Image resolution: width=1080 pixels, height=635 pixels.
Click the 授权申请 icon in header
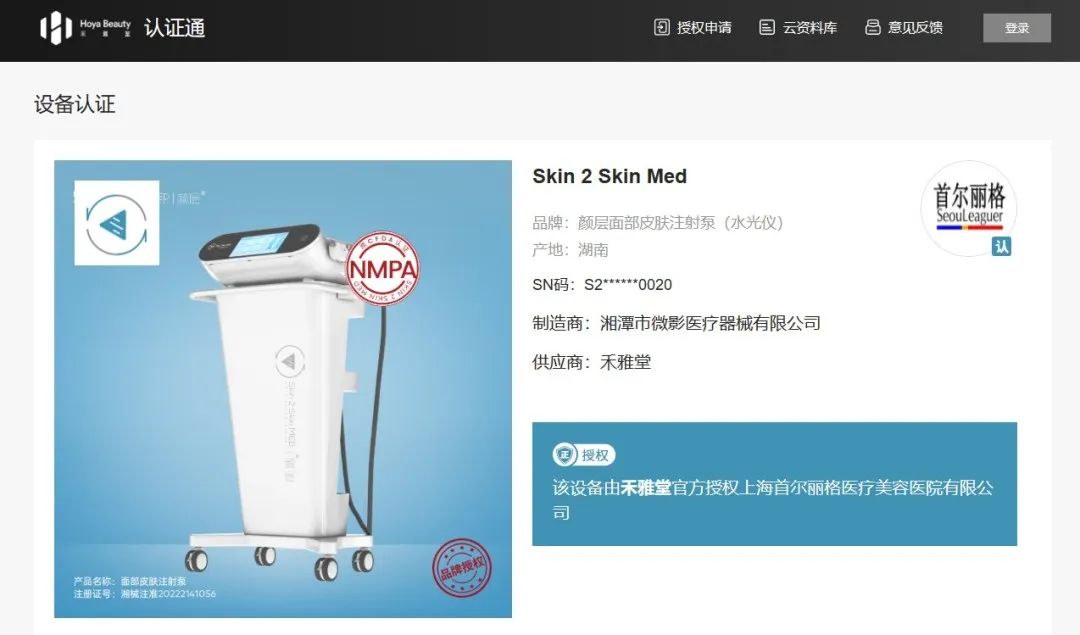point(661,28)
